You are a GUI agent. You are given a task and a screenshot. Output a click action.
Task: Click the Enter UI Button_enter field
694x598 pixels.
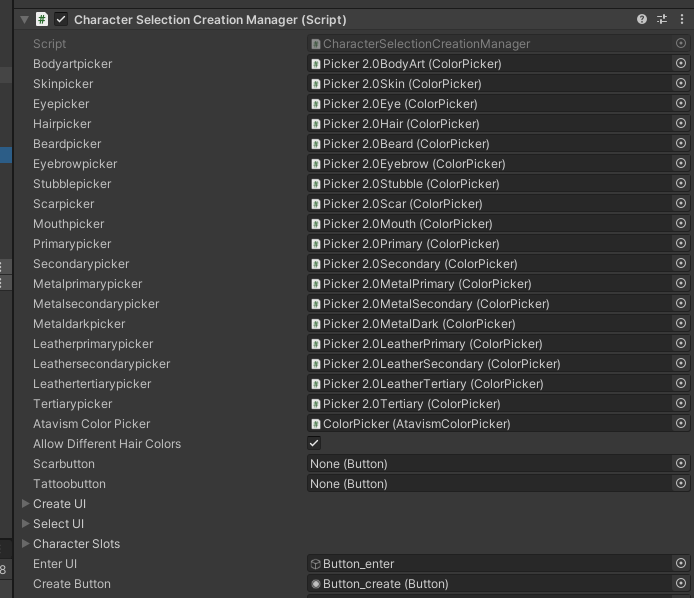tap(488, 564)
